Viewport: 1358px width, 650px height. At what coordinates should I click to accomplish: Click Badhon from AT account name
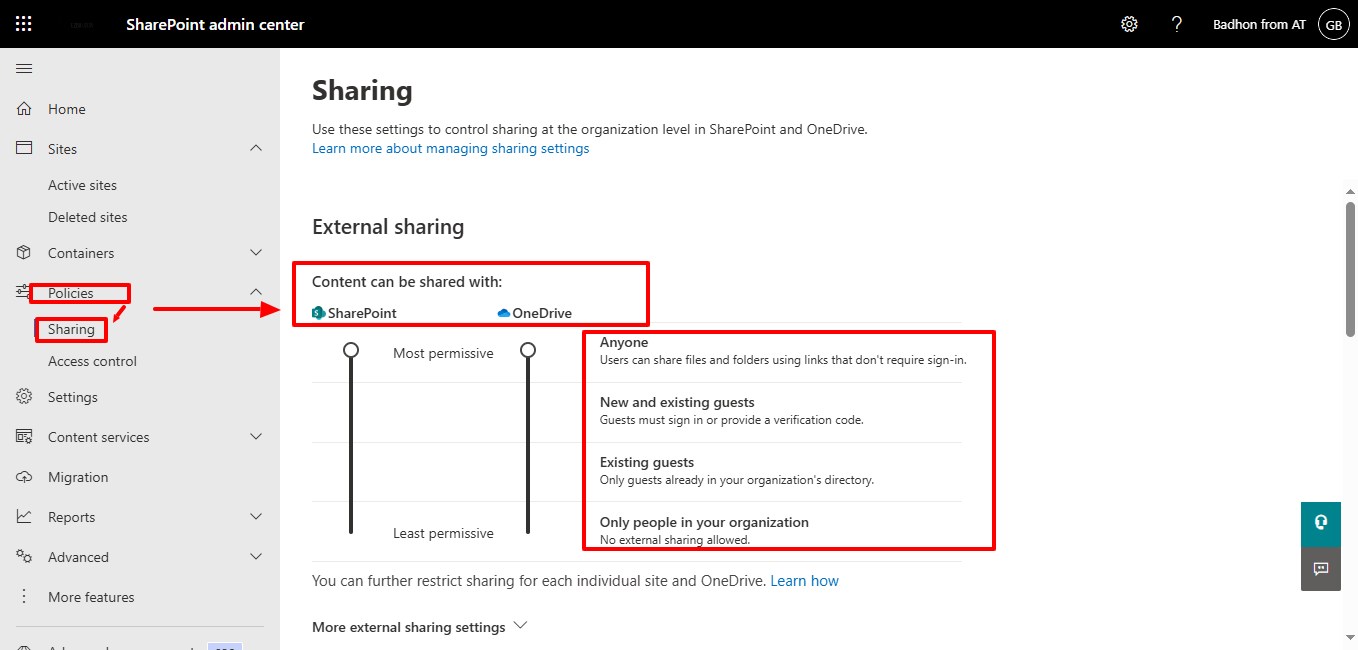coord(1259,24)
